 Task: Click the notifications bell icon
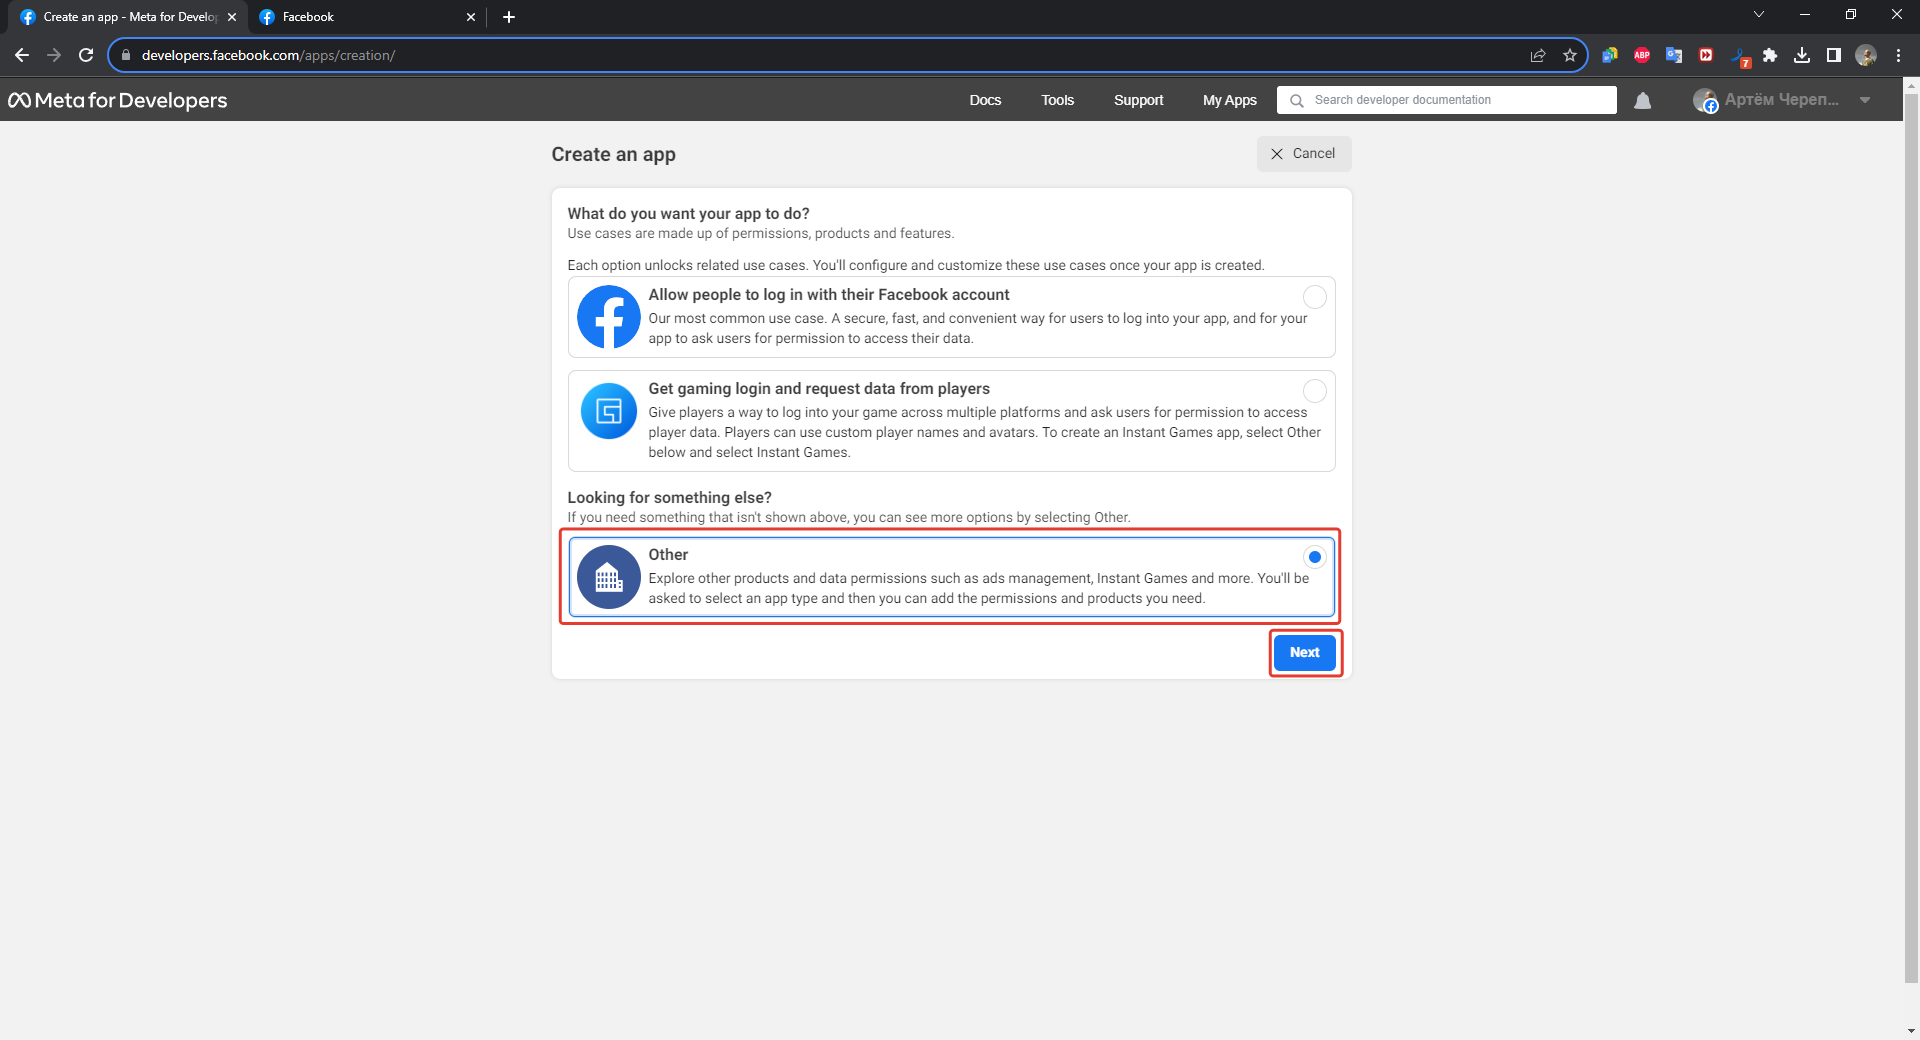coord(1642,100)
